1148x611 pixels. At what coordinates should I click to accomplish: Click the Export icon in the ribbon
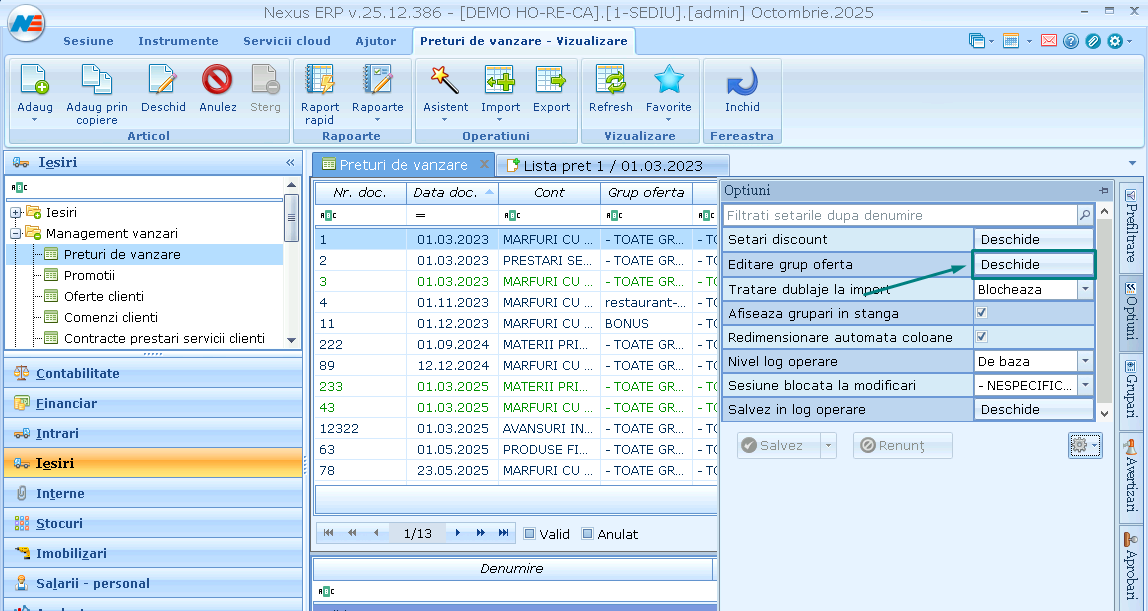(x=551, y=81)
